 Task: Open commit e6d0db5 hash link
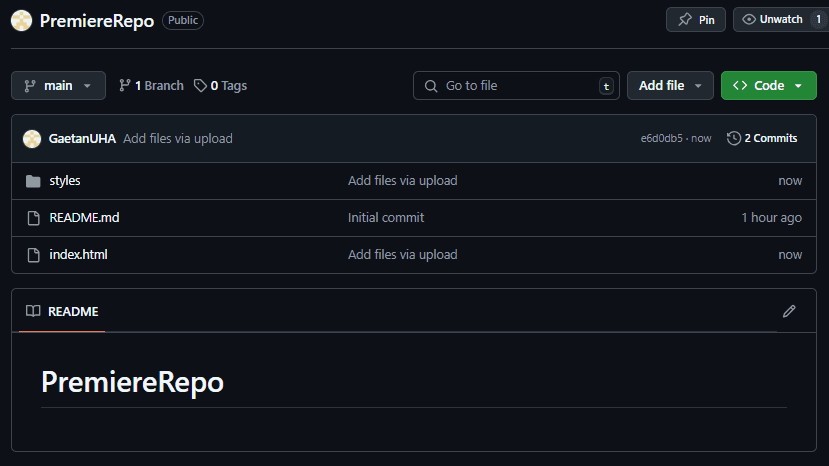click(x=661, y=139)
